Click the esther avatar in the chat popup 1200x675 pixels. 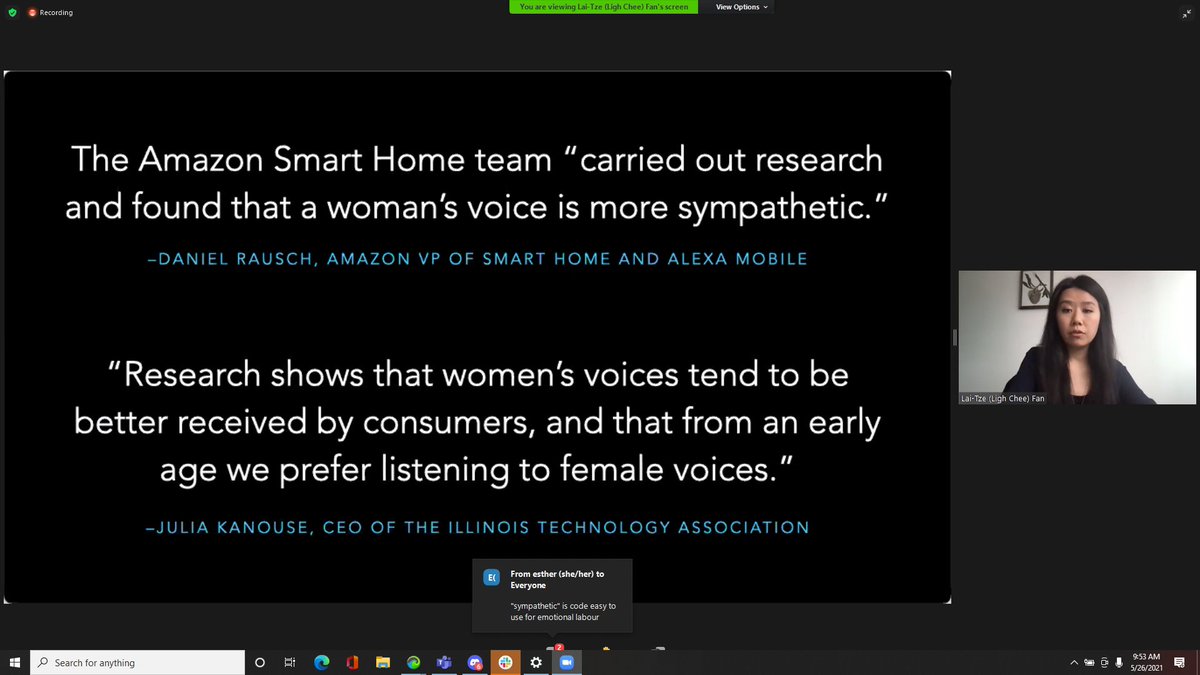tap(491, 577)
